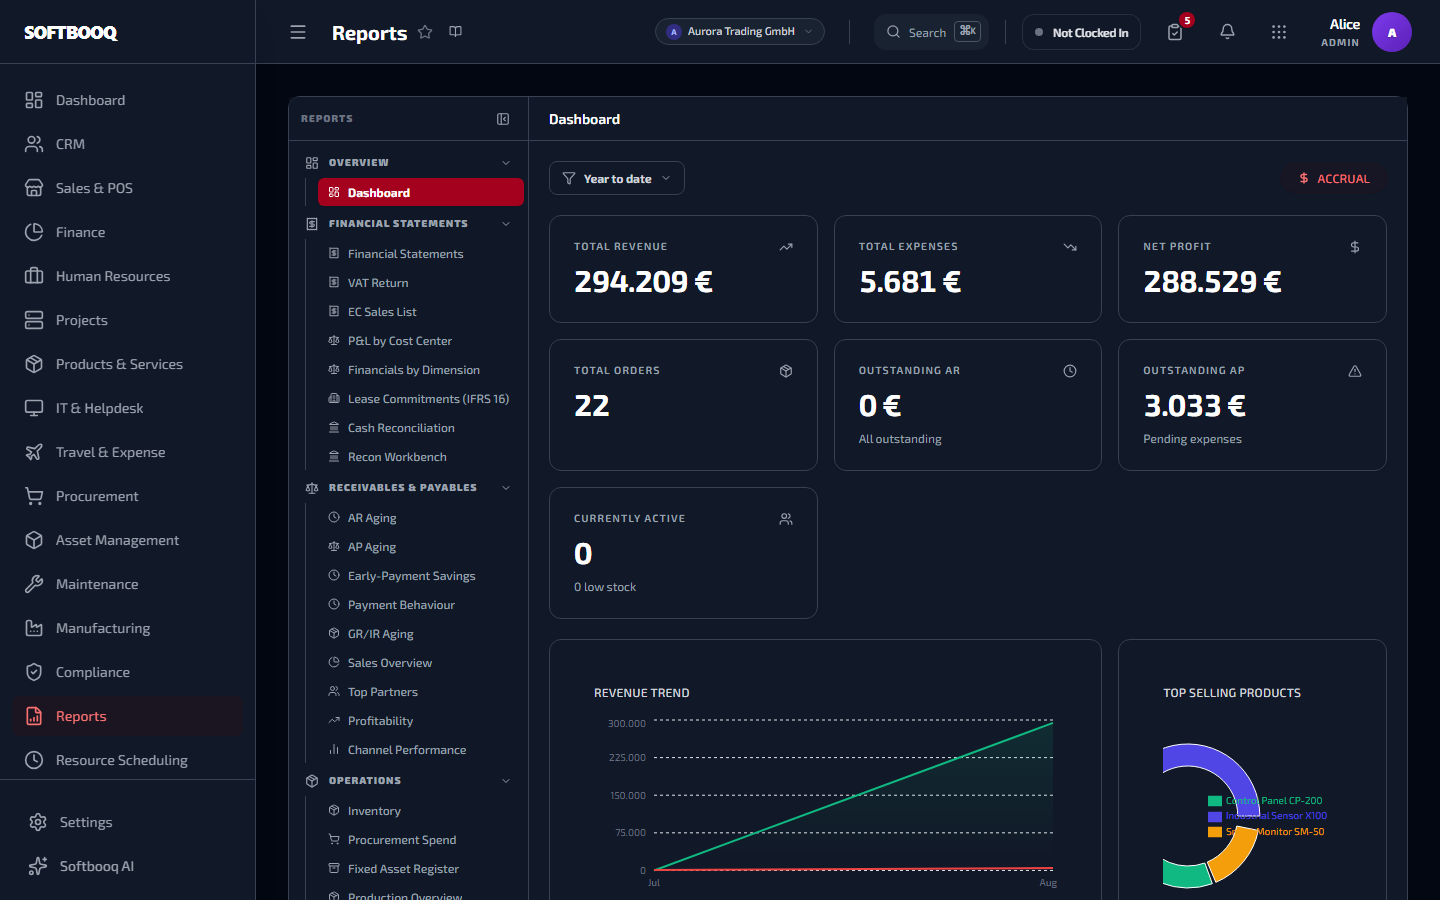Collapse the Receivables & Payables section
The image size is (1440, 900).
click(506, 488)
